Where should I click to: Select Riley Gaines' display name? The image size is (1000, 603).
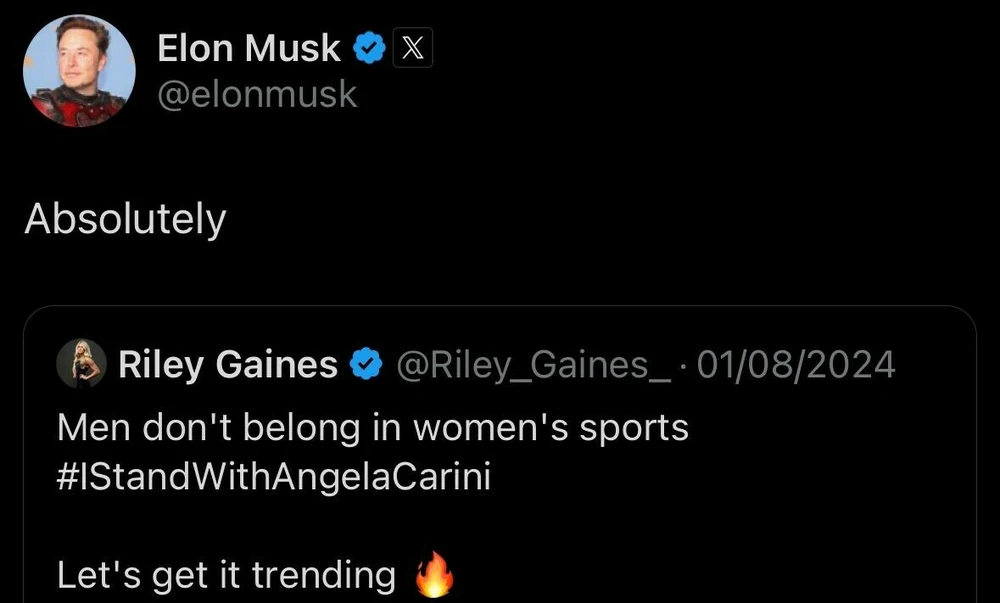pos(228,364)
